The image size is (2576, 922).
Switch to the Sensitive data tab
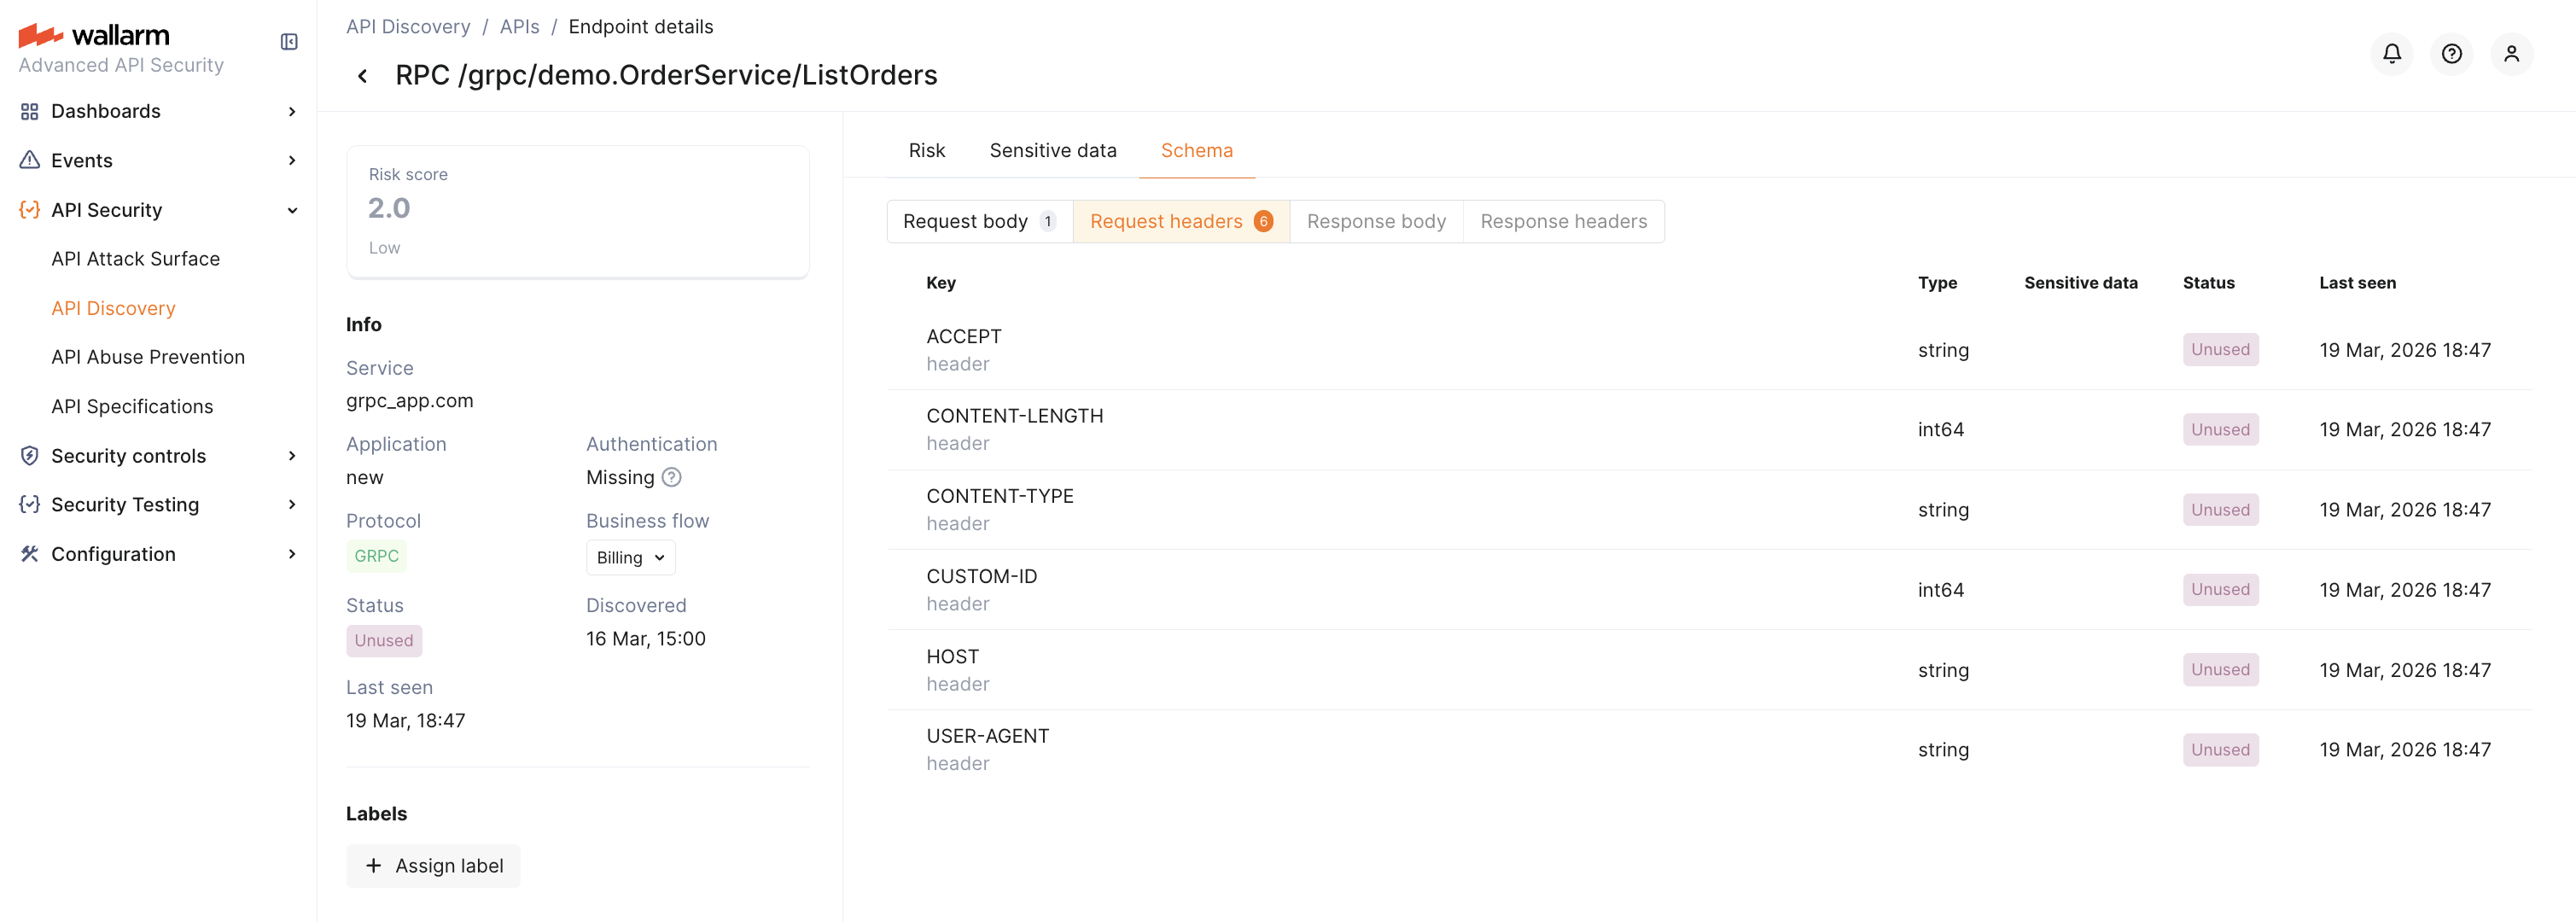click(x=1053, y=150)
